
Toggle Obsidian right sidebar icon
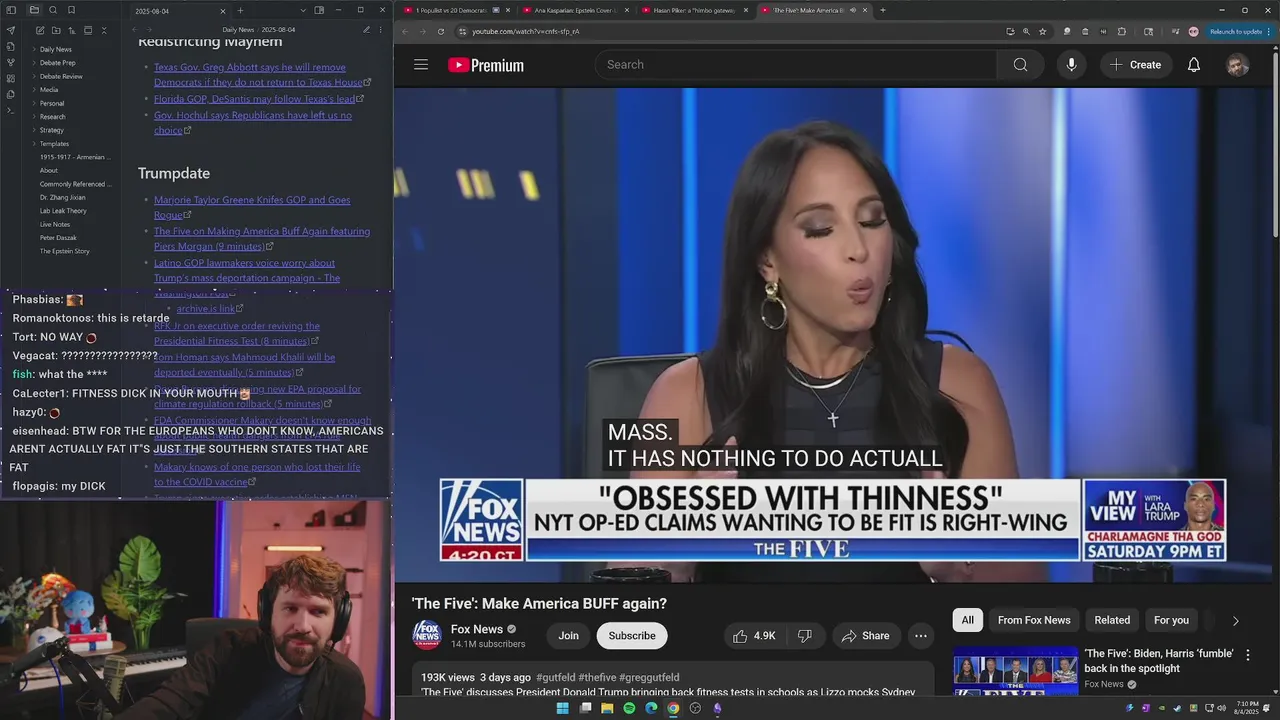click(x=319, y=10)
